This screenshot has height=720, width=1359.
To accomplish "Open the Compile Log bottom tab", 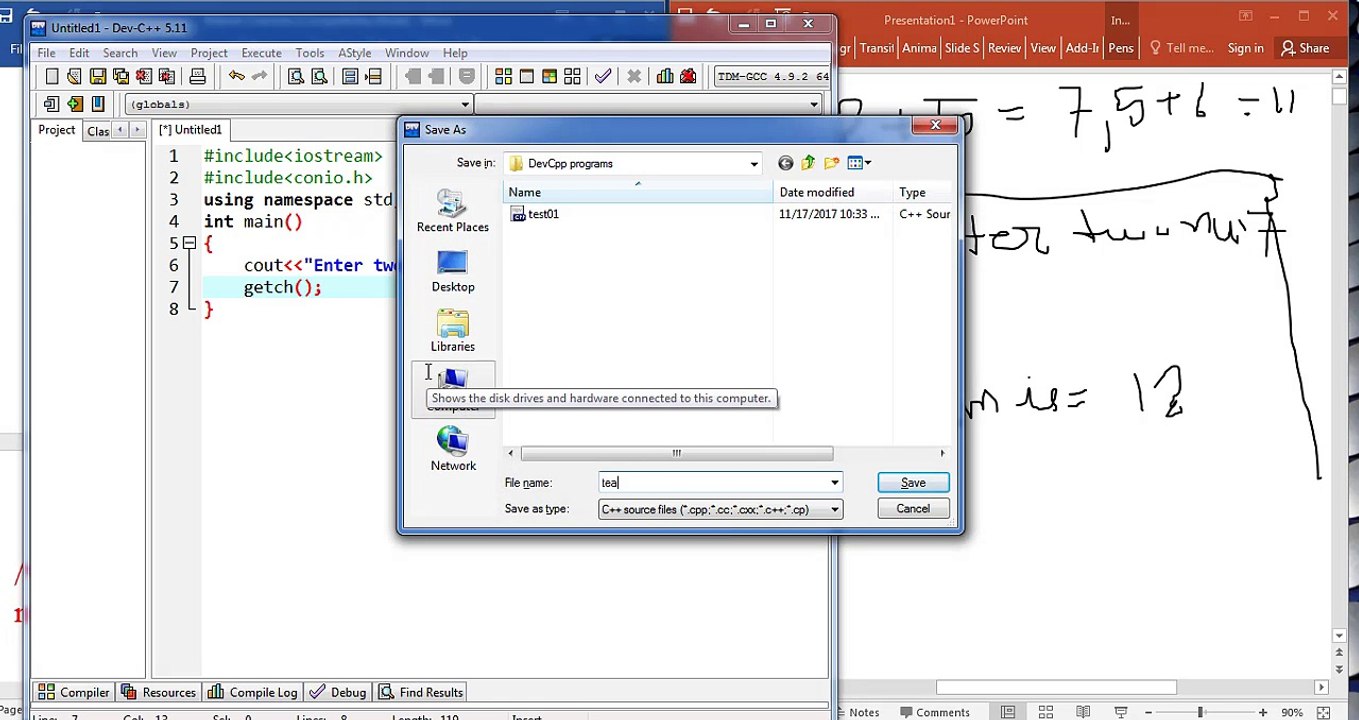I will tap(252, 692).
